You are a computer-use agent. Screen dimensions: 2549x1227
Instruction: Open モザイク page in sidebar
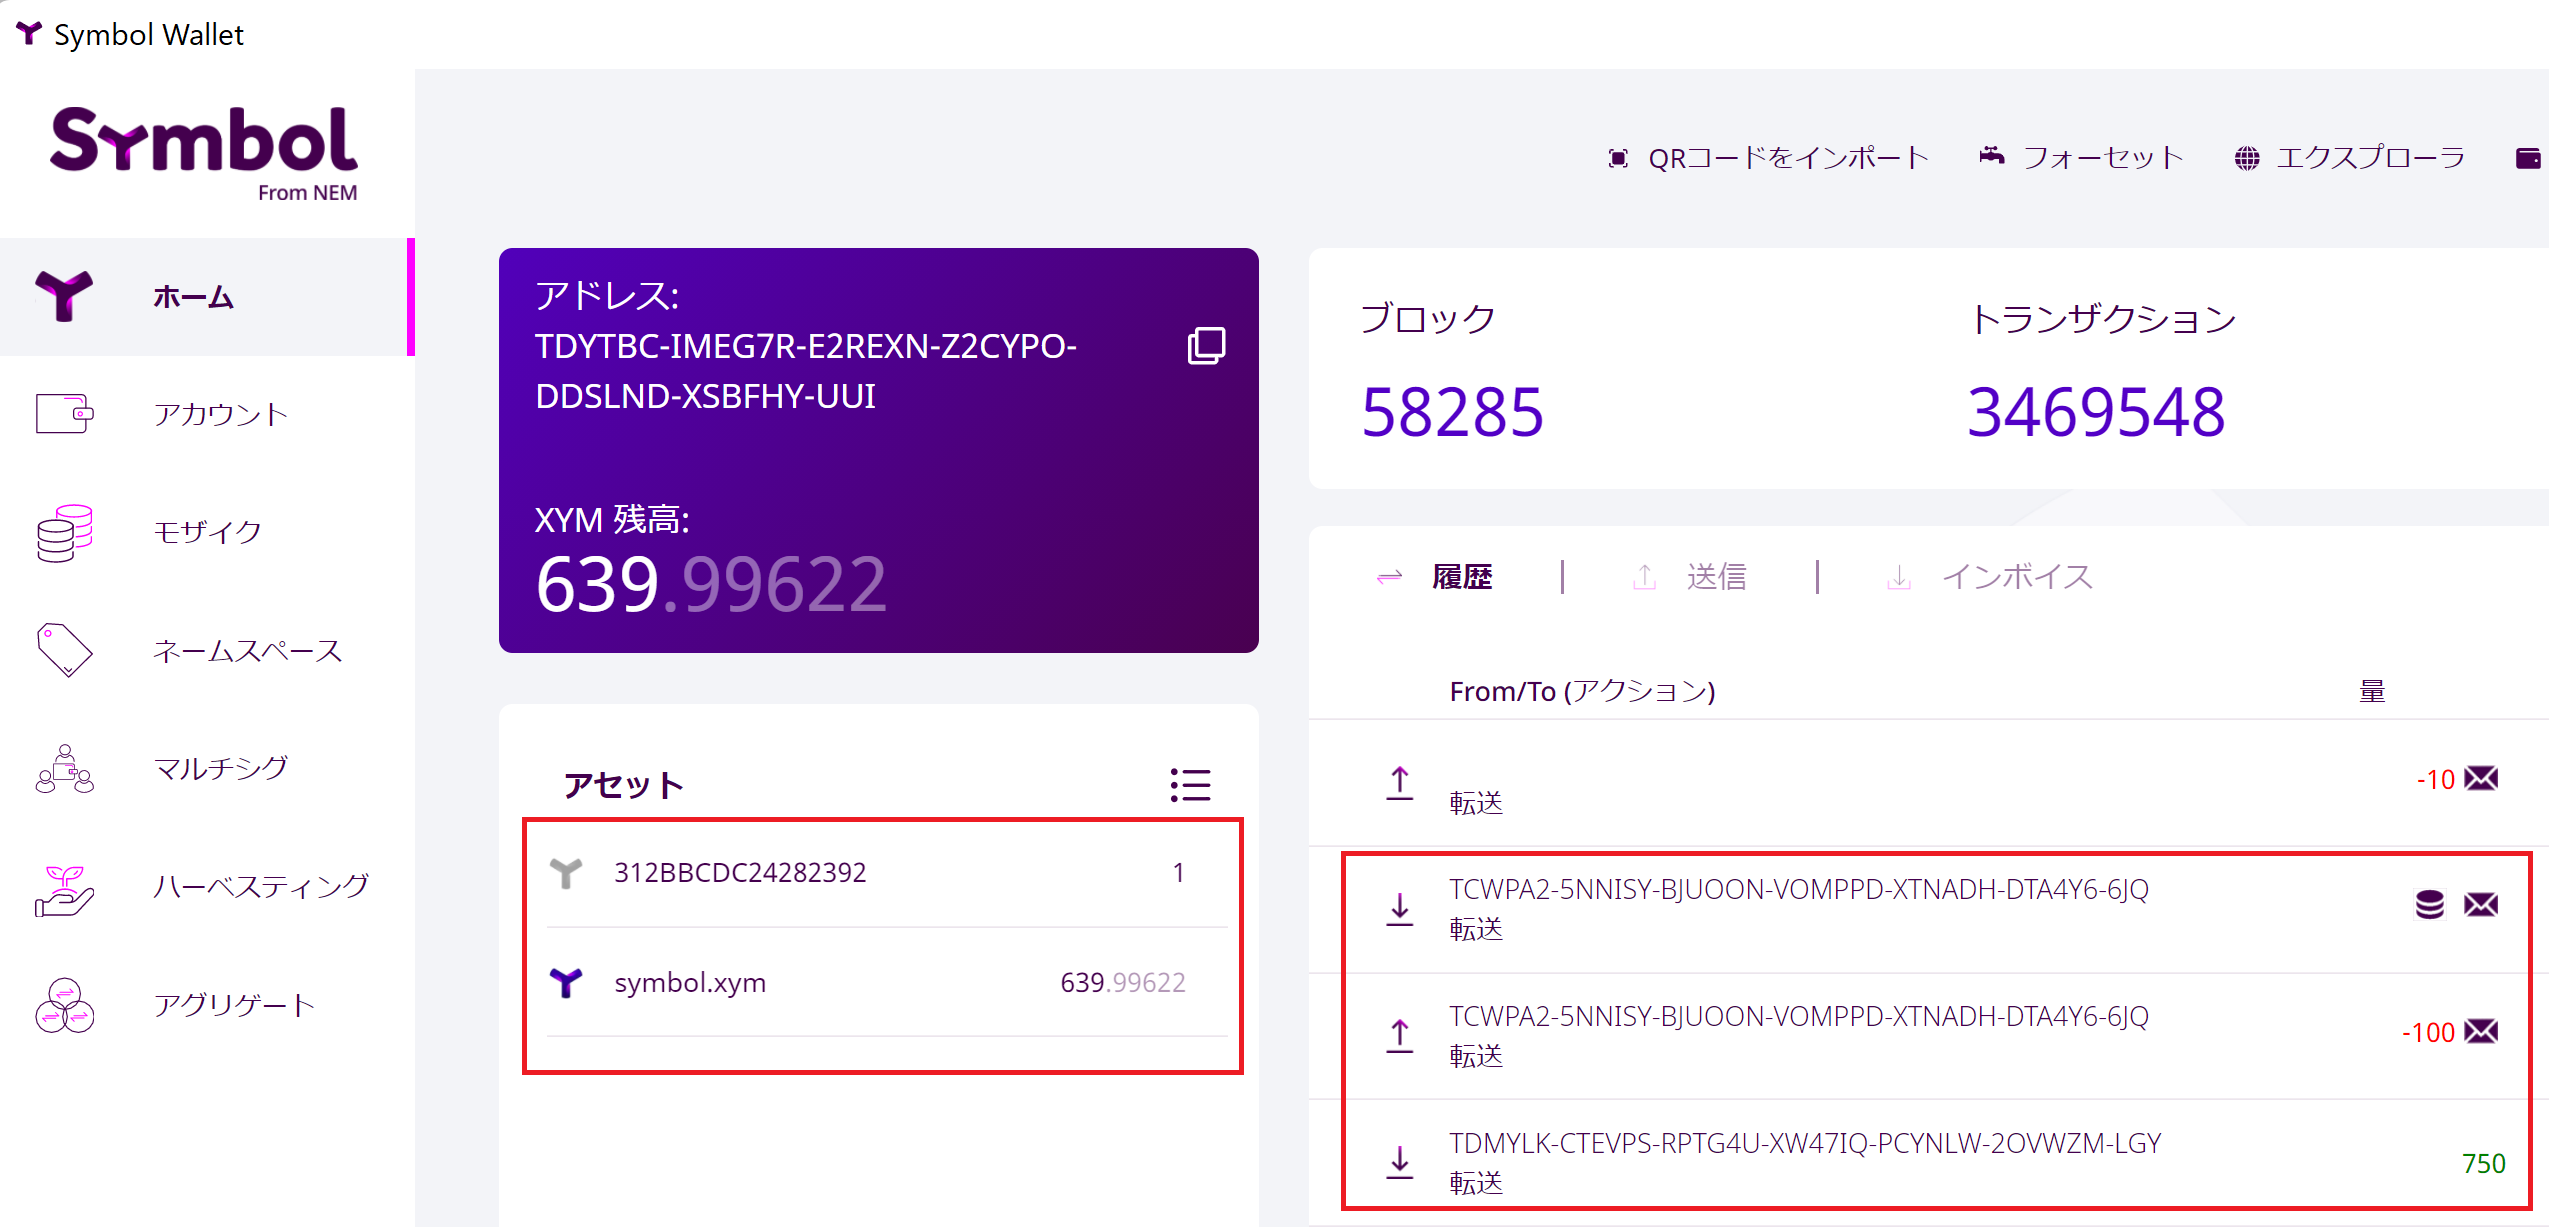point(207,532)
